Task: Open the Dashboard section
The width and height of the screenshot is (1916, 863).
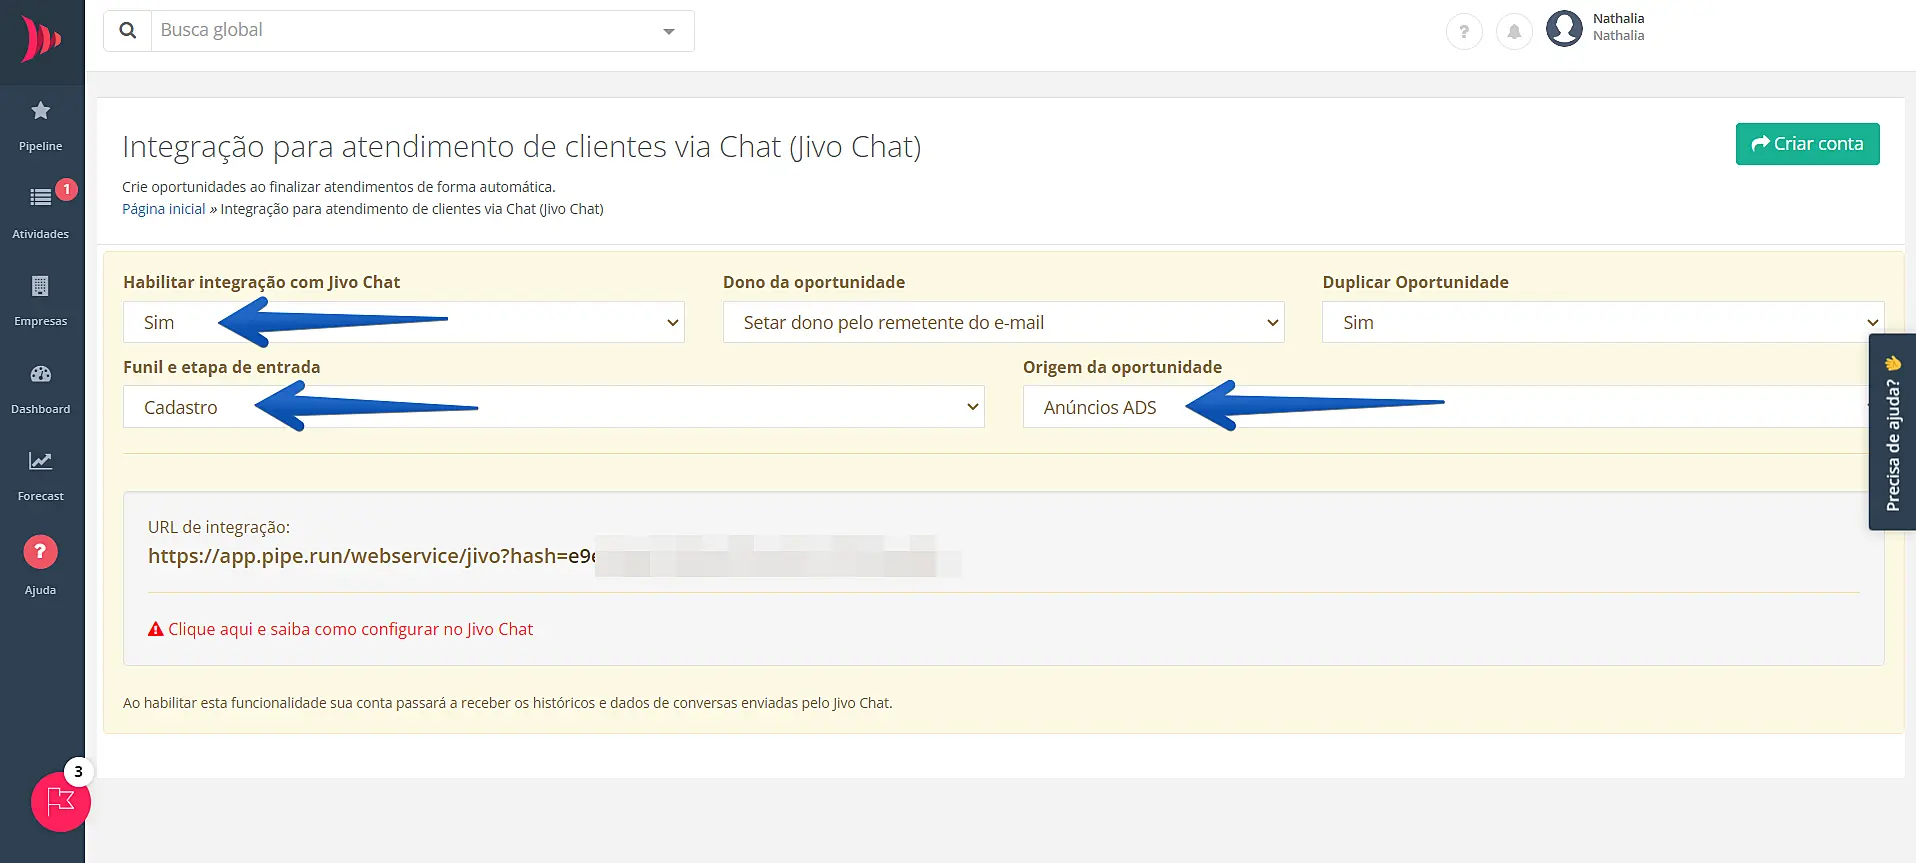Action: click(x=41, y=388)
